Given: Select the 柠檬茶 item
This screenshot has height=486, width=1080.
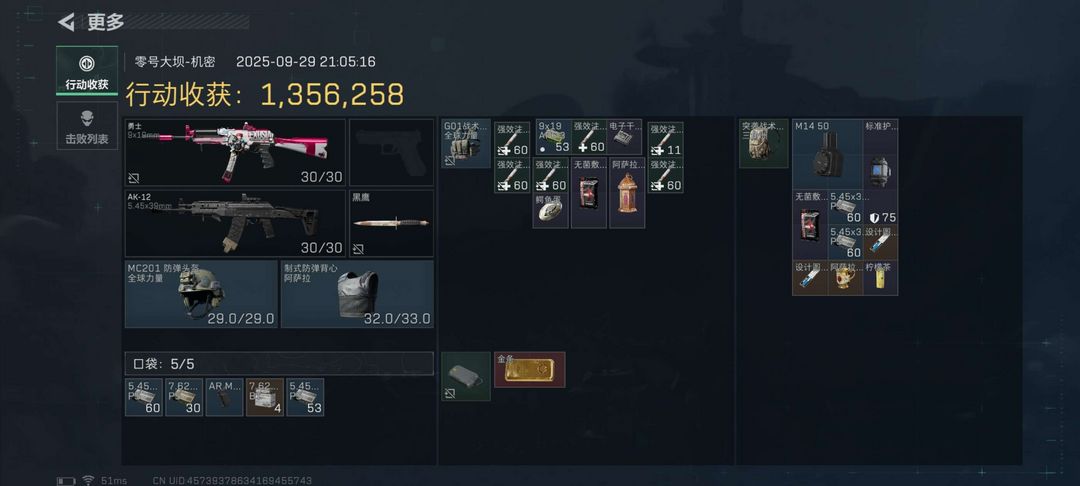Looking at the screenshot, I should 880,278.
